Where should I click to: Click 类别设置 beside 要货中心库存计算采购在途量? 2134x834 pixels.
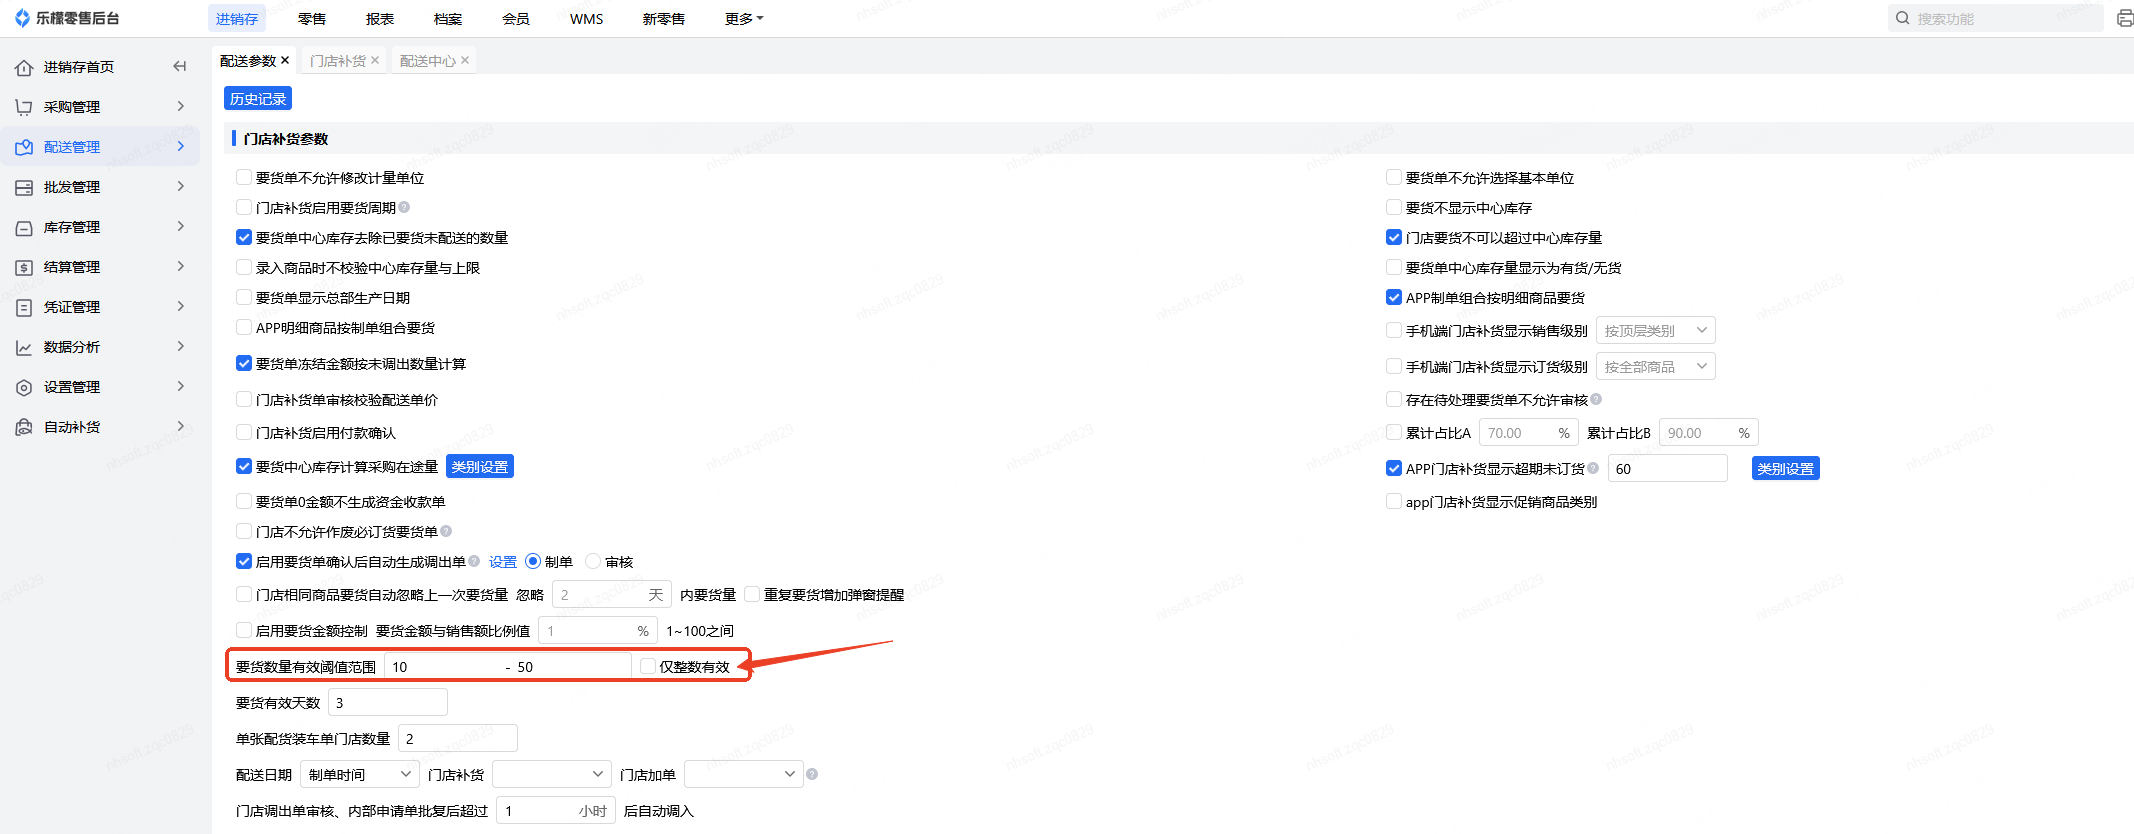click(x=480, y=466)
